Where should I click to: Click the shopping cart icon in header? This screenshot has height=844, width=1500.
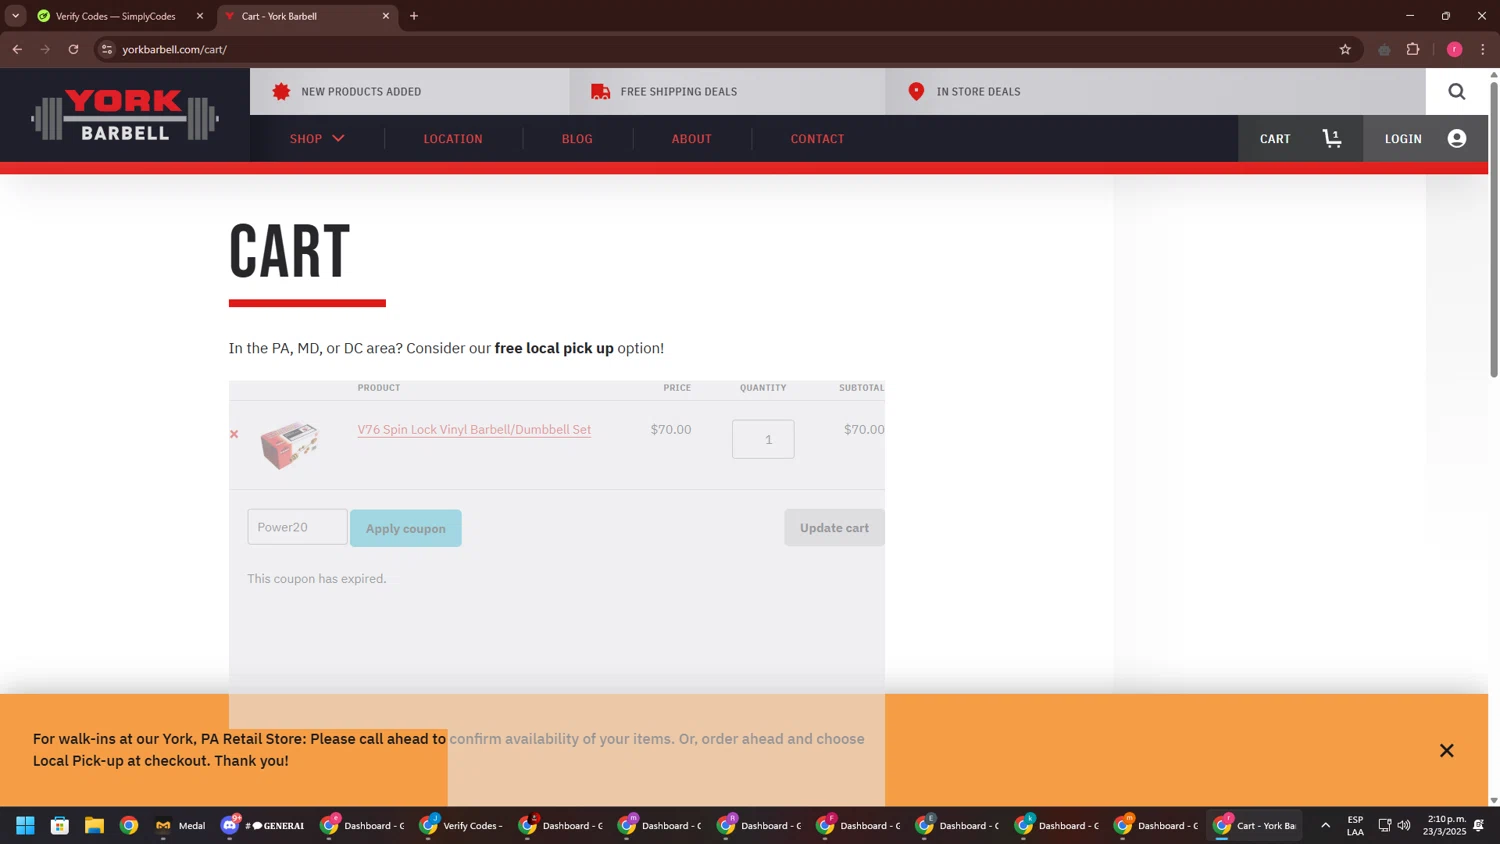point(1332,139)
